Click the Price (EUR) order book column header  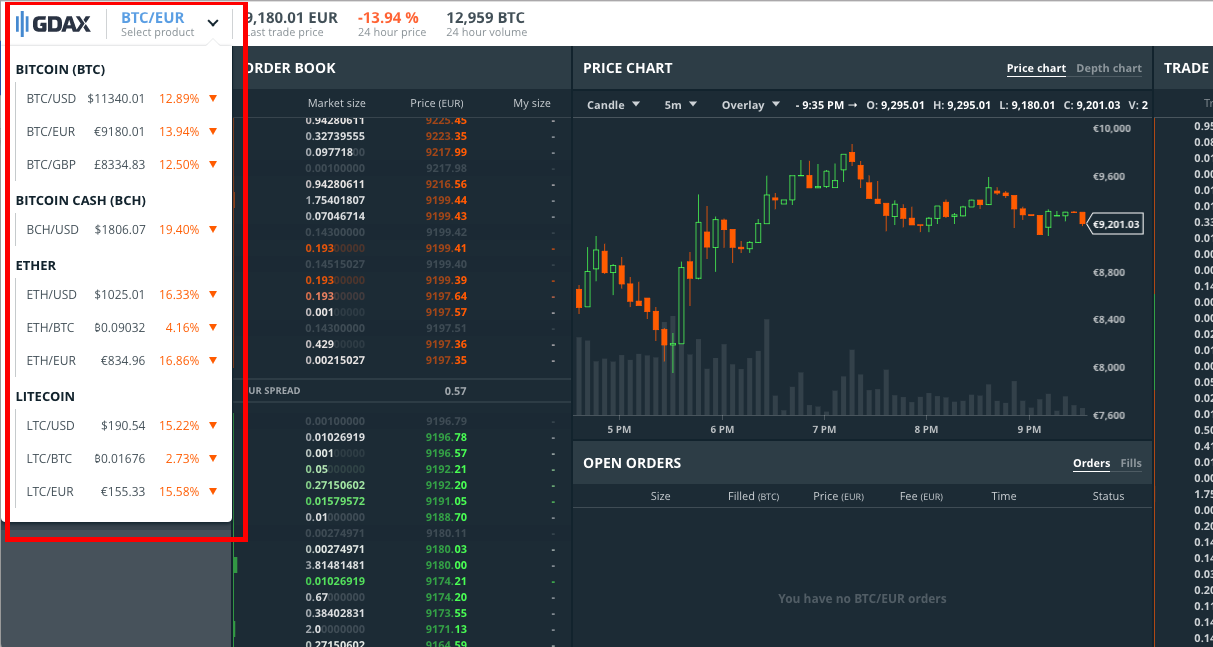pos(437,103)
